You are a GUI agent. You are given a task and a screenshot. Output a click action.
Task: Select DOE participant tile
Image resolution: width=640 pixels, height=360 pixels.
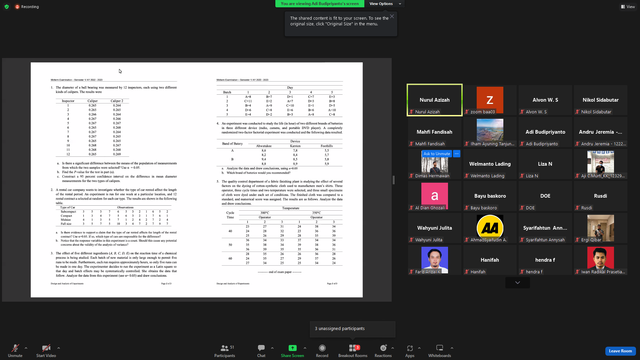tap(545, 196)
